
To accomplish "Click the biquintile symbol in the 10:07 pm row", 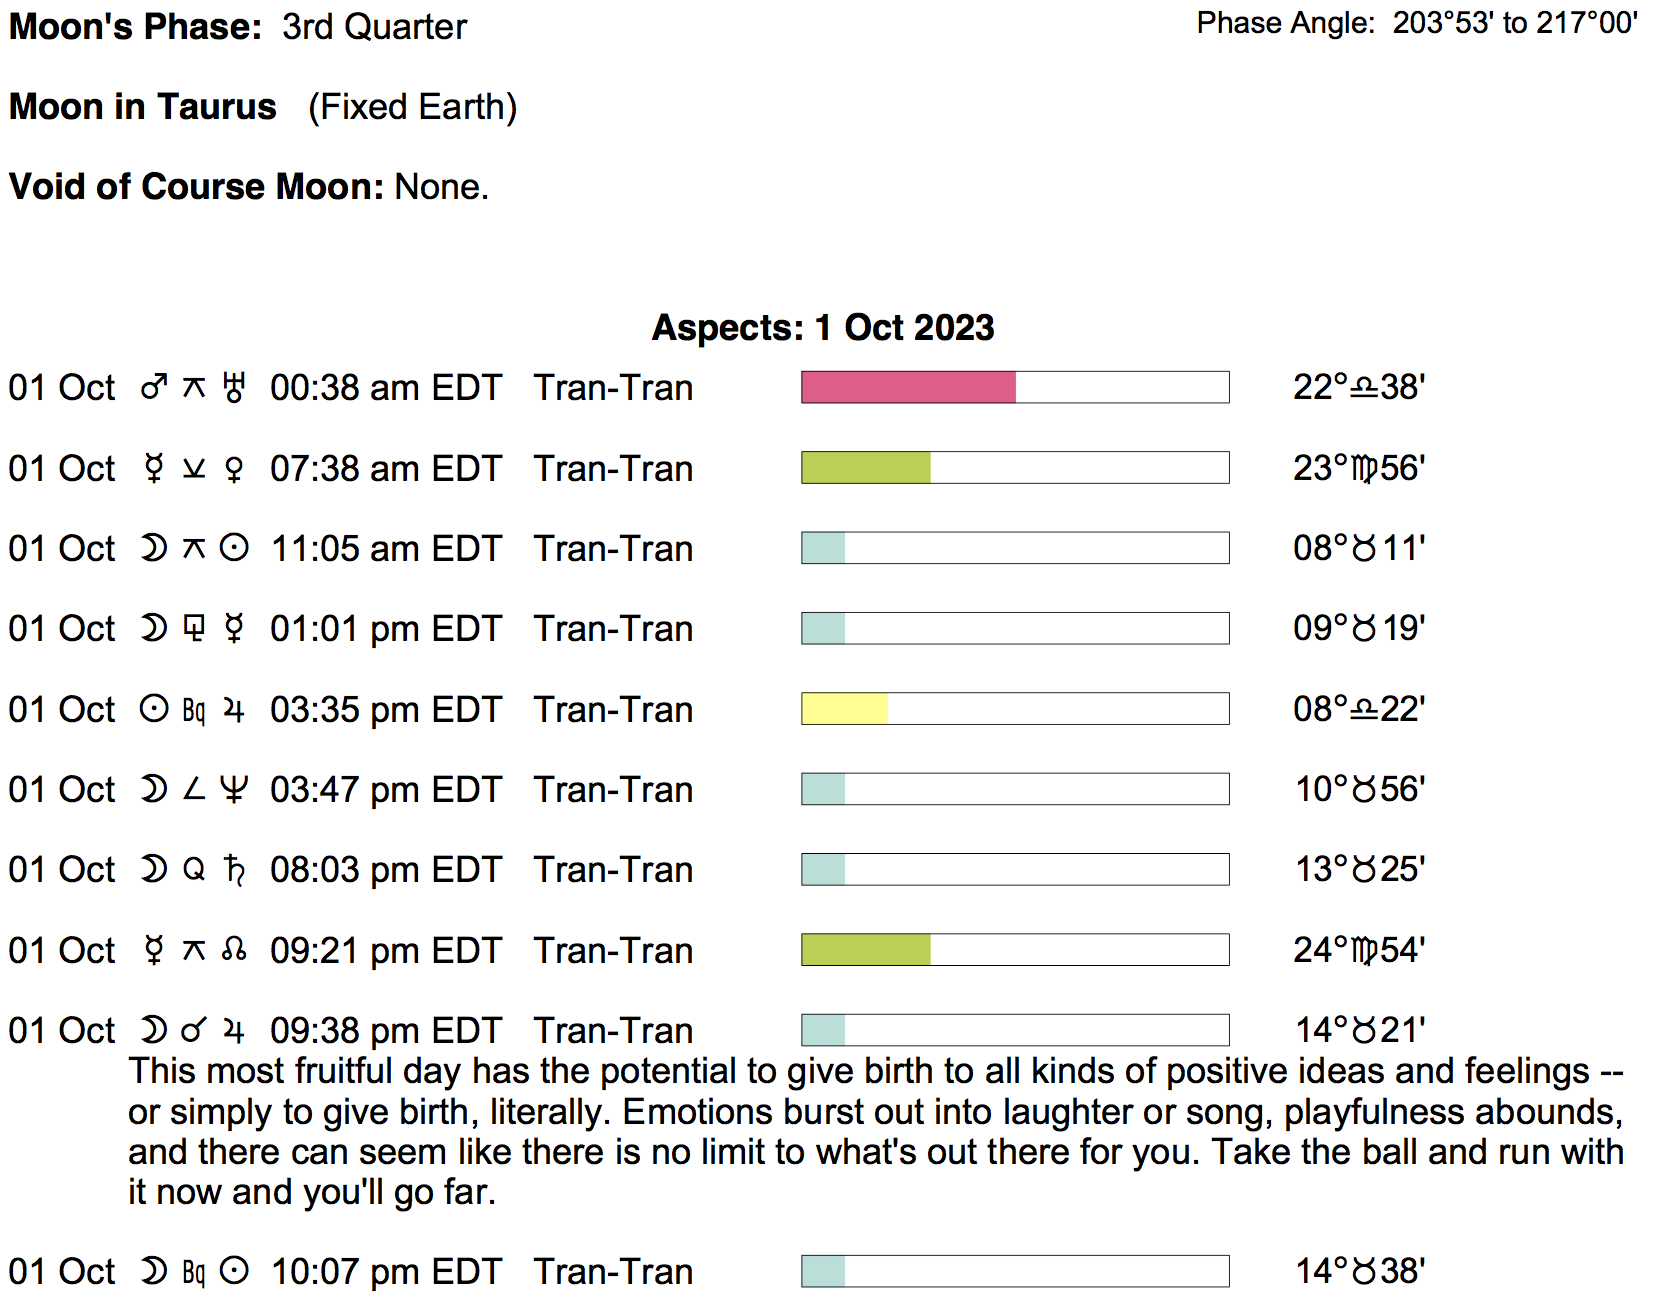I will tap(194, 1272).
